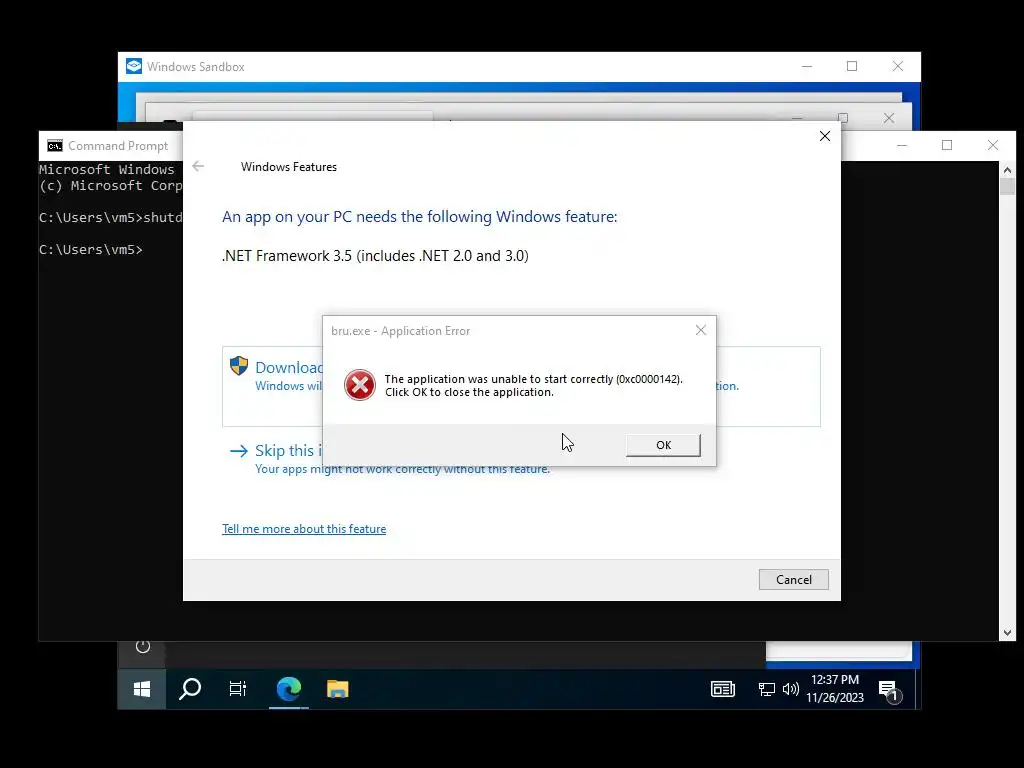Open taskbar Search
This screenshot has height=768, width=1024.
(x=190, y=689)
